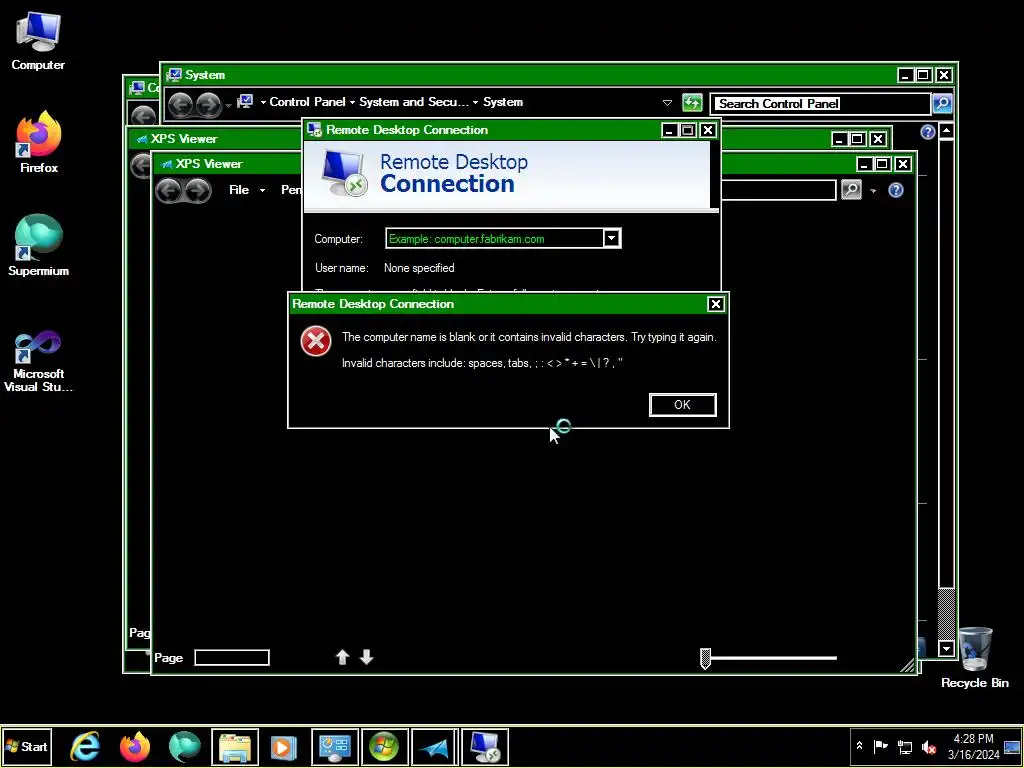Select System and Security breadcrumb
This screenshot has width=1024, height=768.
(414, 102)
